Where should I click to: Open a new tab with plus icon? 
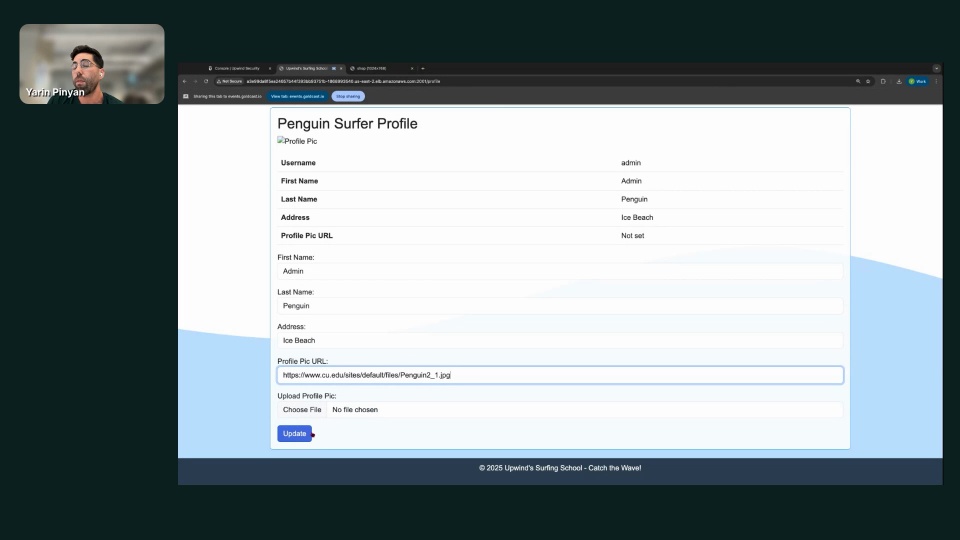(423, 69)
